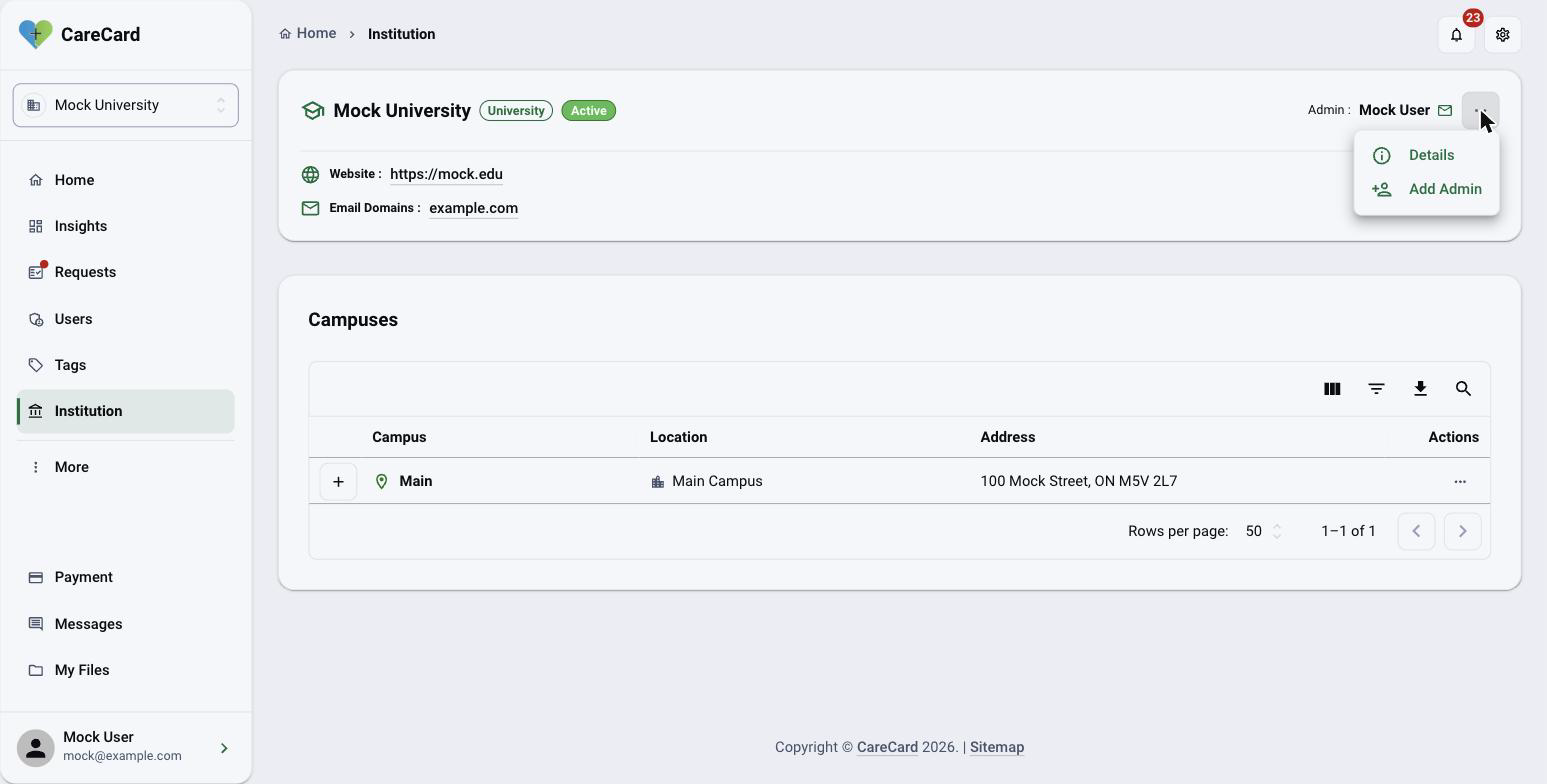
Task: Open the CareCard footer link
Action: click(x=887, y=747)
